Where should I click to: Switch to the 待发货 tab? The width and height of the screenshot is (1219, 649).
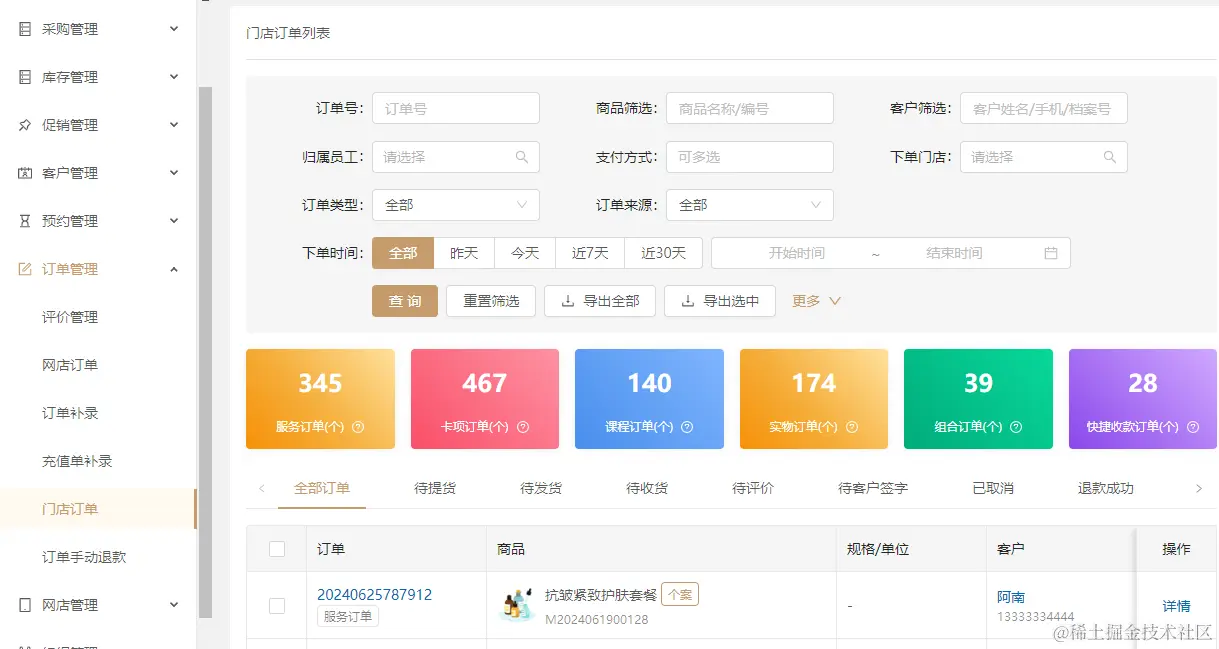(540, 488)
